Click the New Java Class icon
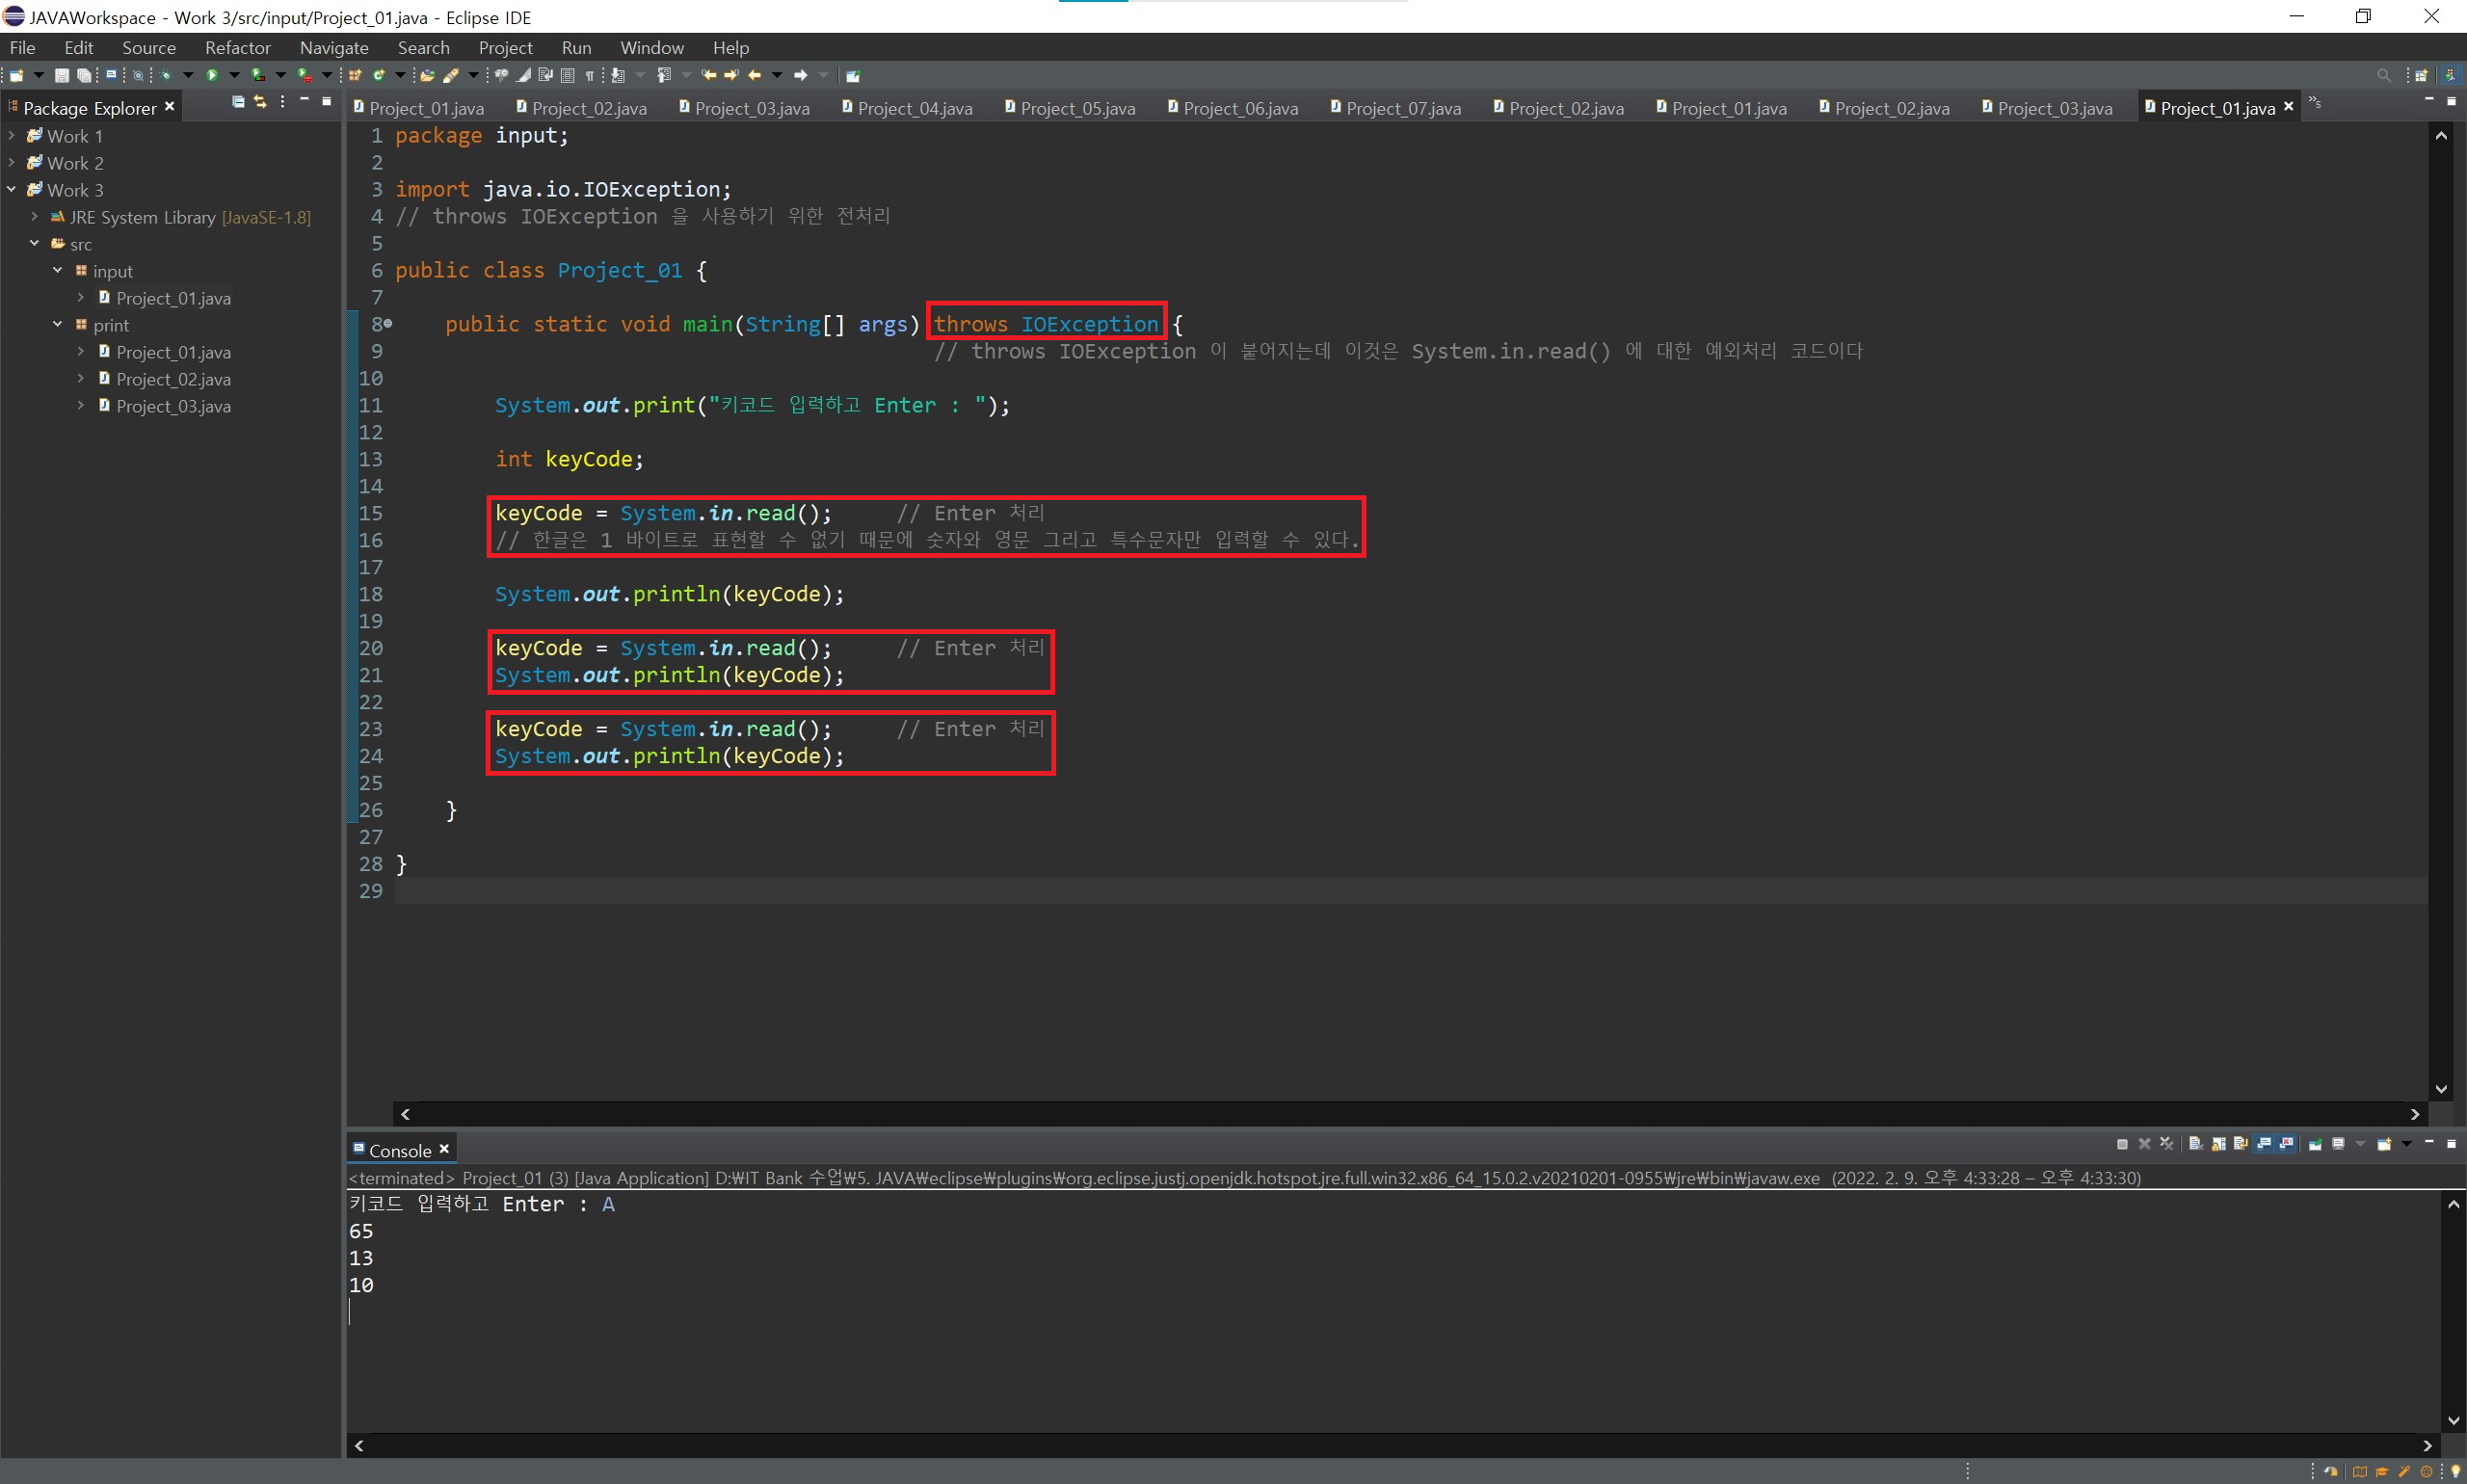 click(380, 75)
